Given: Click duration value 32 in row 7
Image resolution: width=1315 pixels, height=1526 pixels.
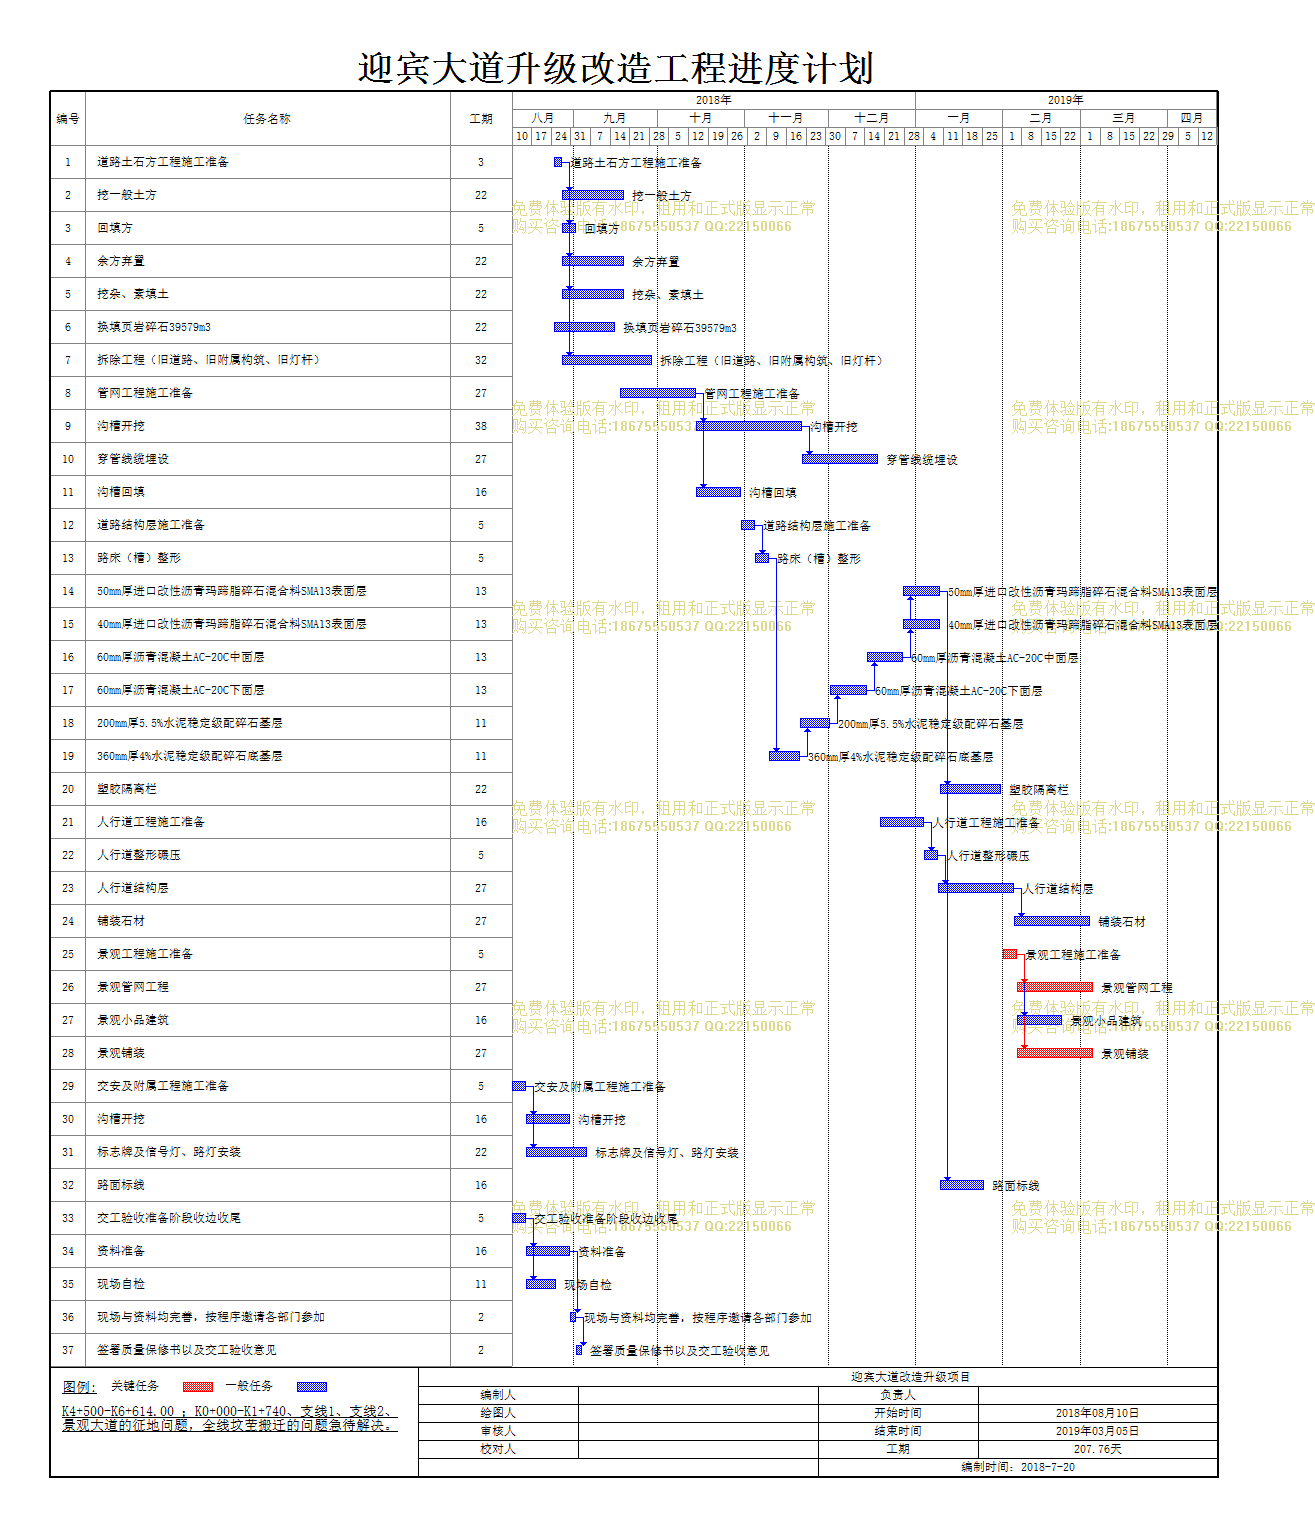Looking at the screenshot, I should (481, 360).
